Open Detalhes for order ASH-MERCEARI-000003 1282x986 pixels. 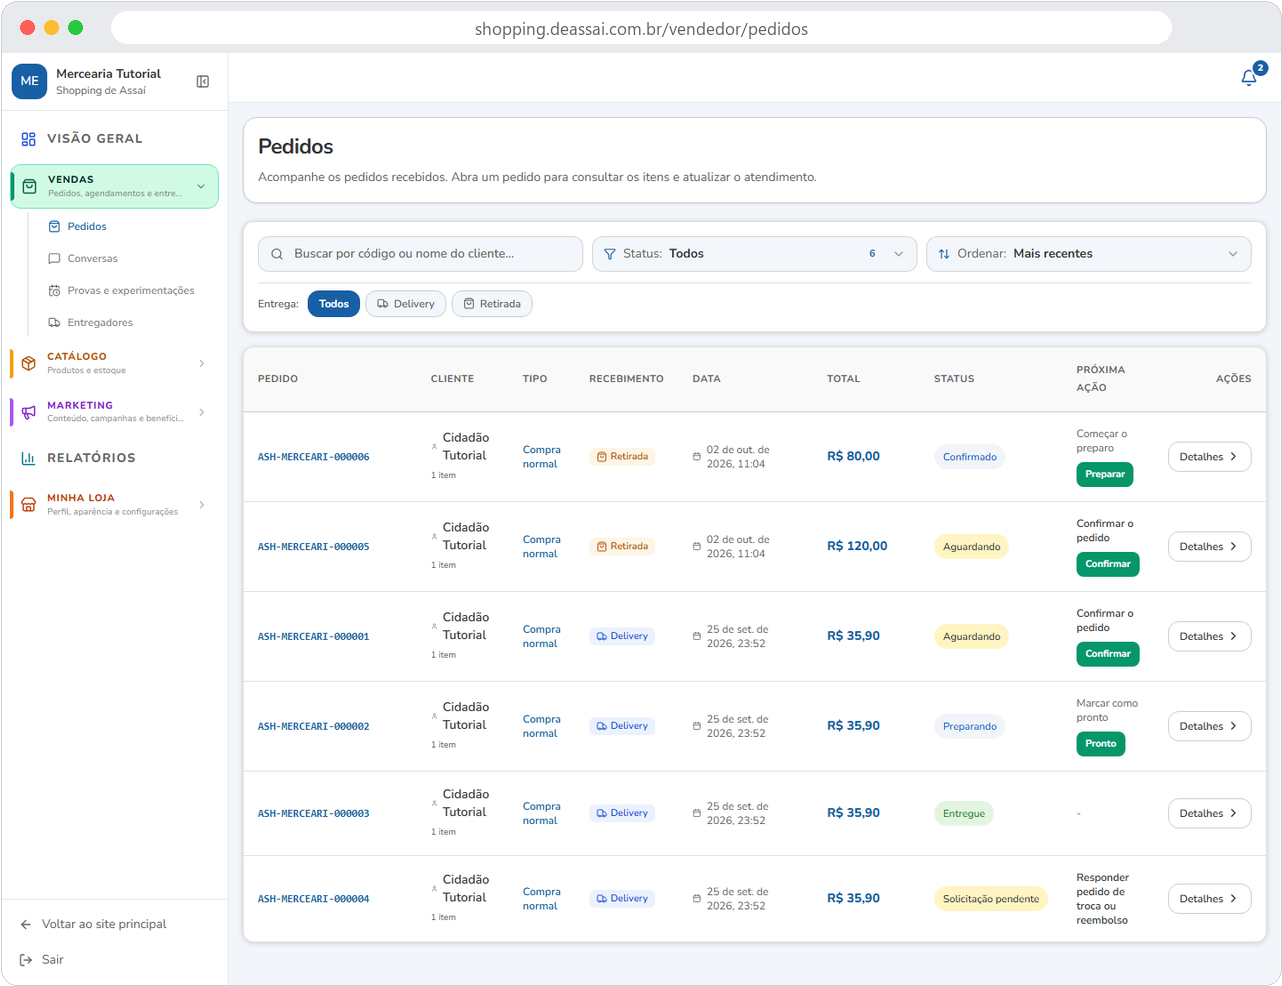pyautogui.click(x=1209, y=814)
